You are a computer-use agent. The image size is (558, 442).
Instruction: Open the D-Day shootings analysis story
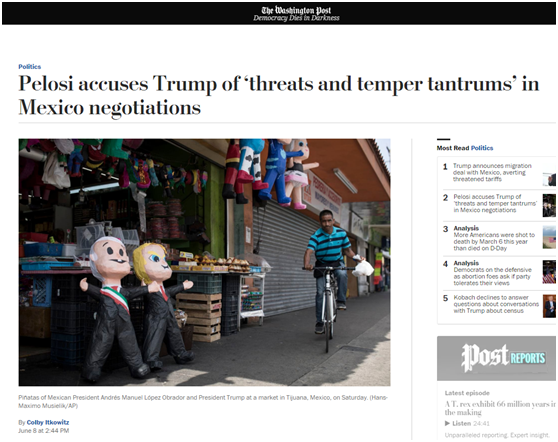click(494, 238)
